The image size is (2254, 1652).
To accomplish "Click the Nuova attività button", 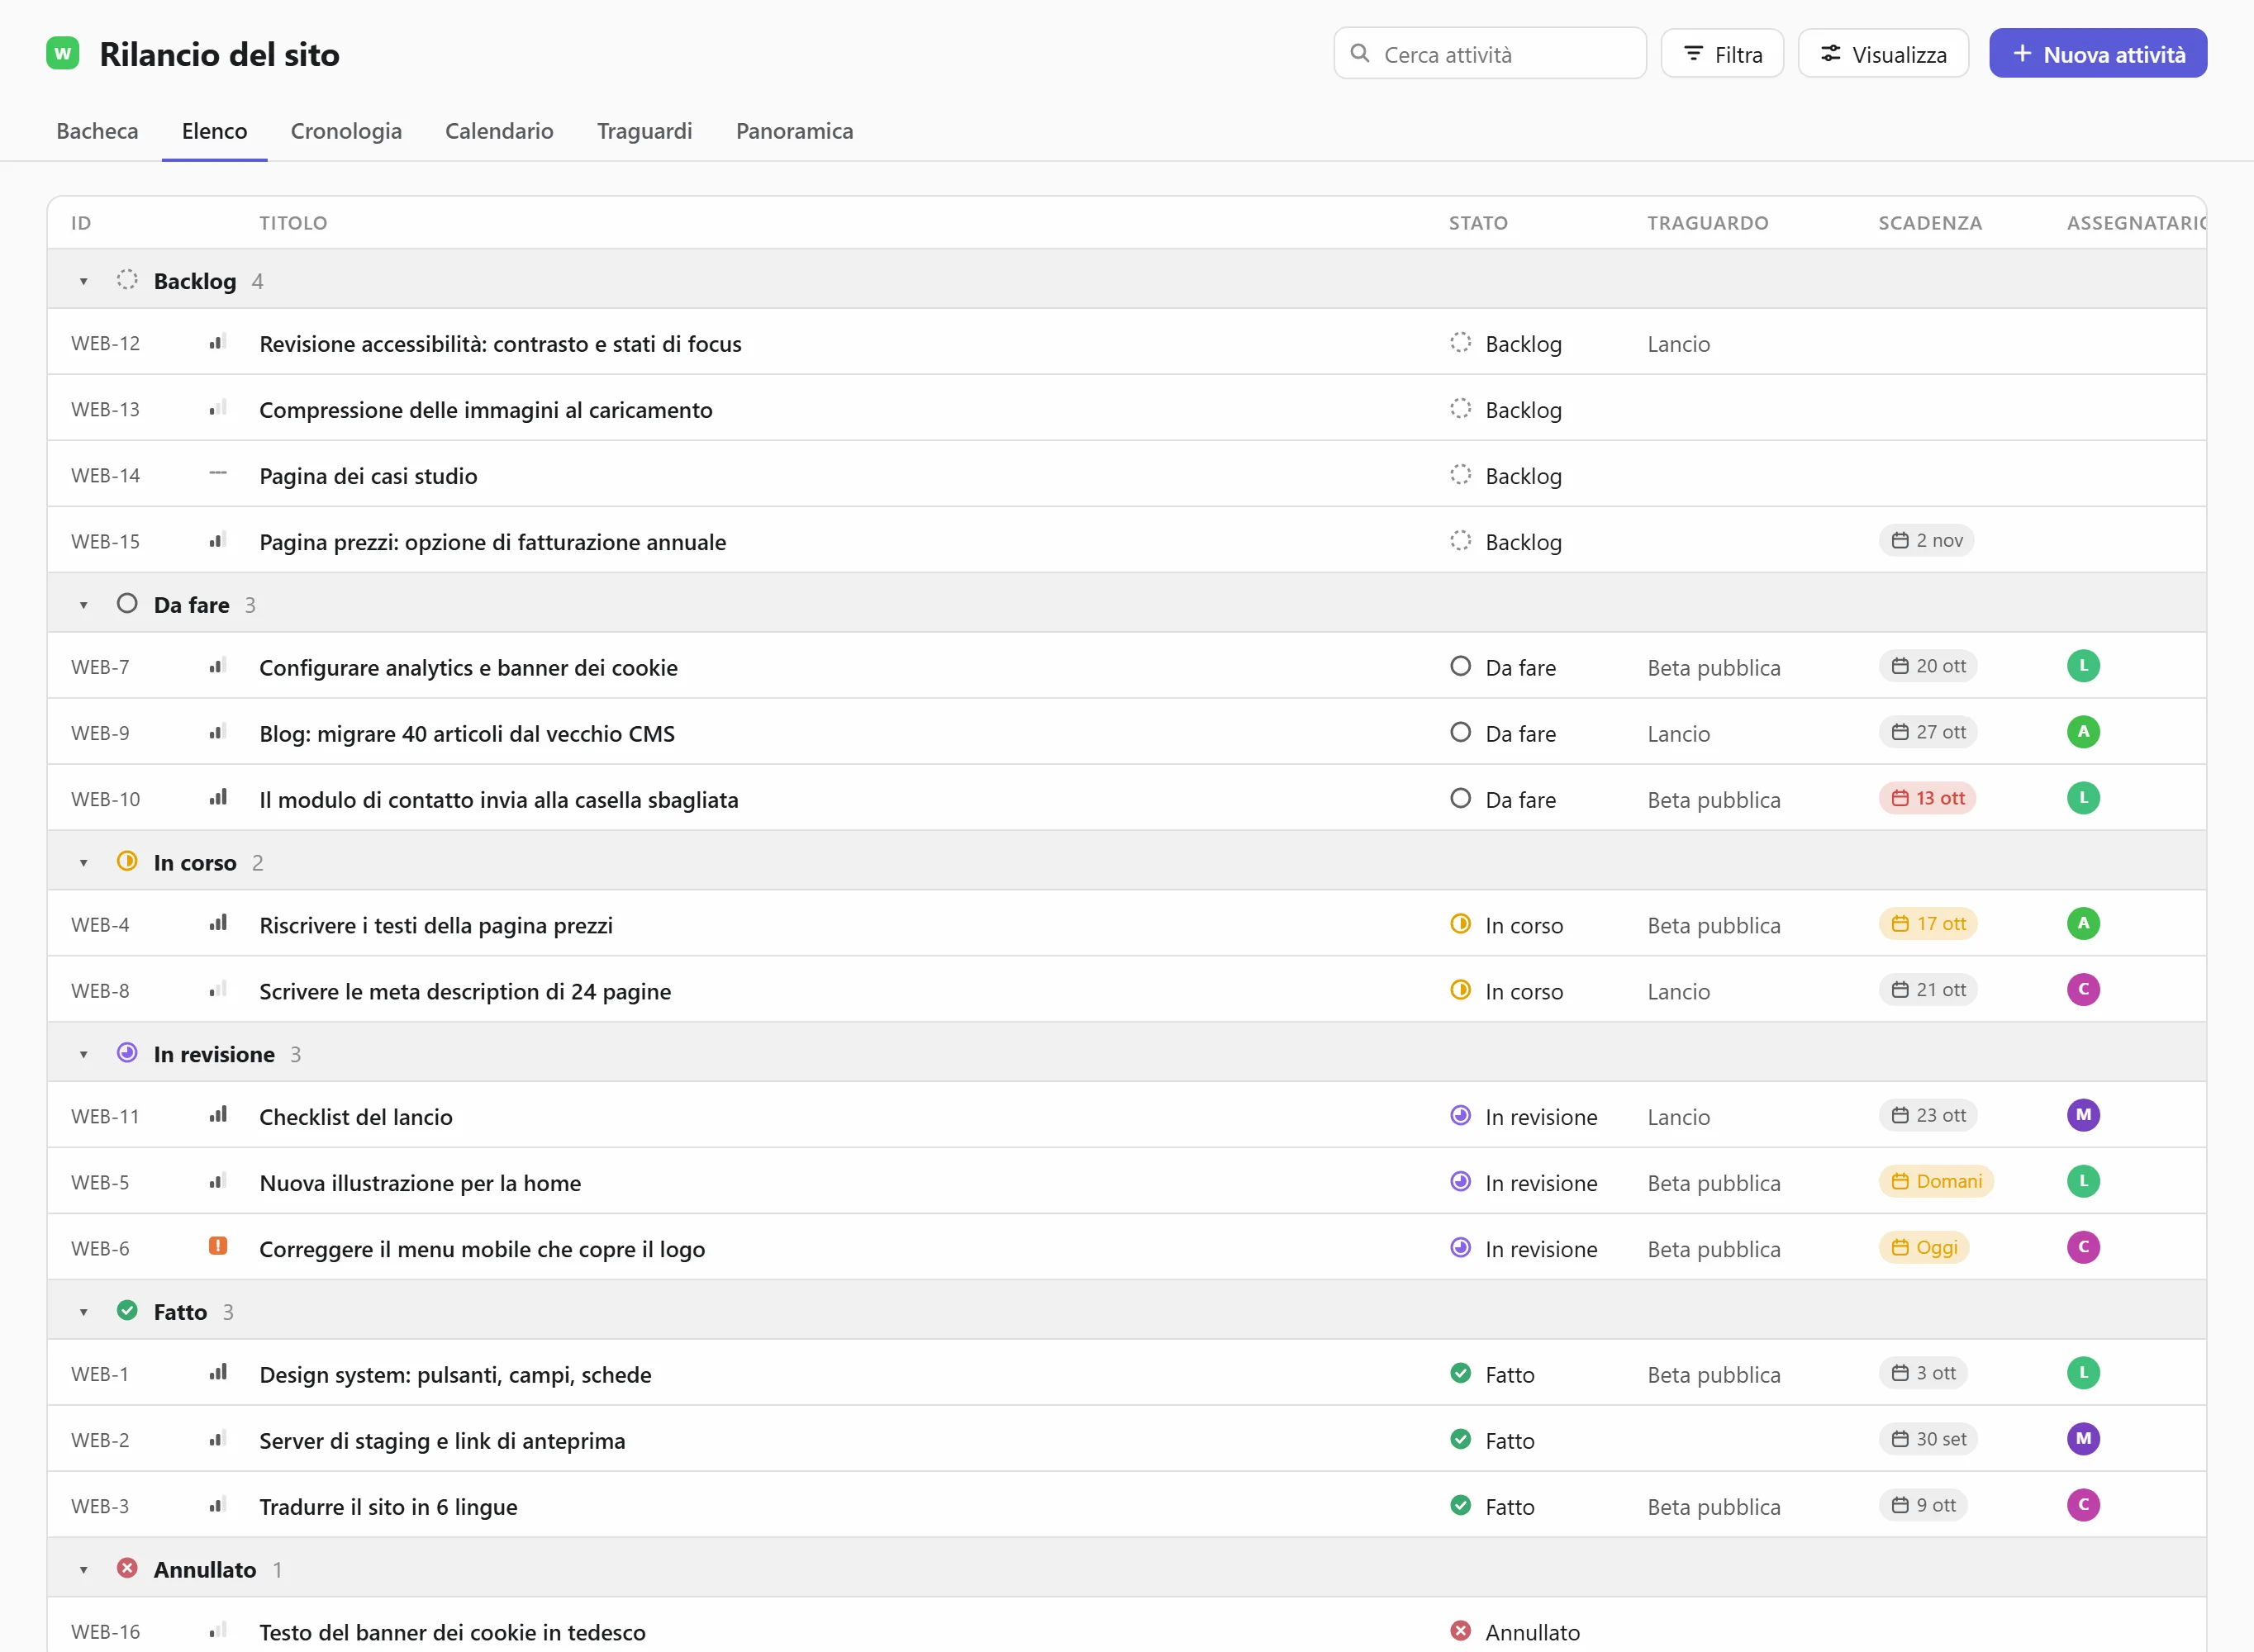I will (2098, 54).
